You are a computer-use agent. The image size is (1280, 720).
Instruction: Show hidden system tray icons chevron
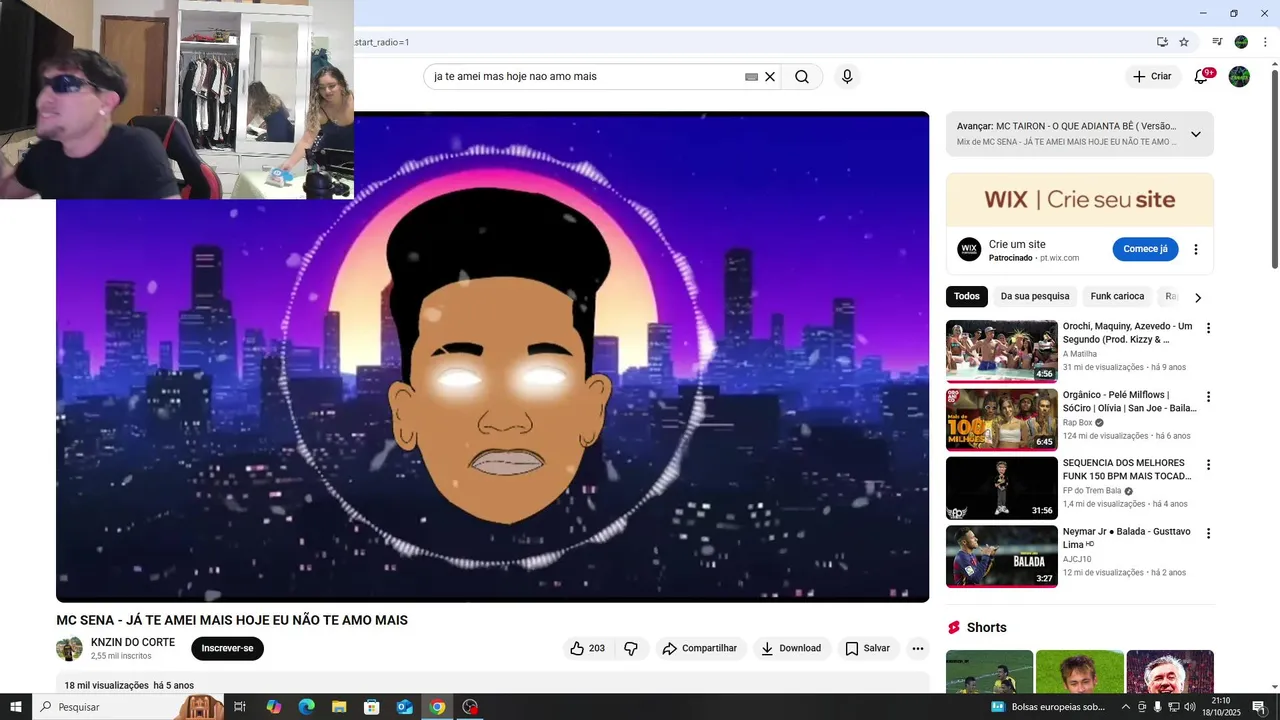(x=1126, y=707)
